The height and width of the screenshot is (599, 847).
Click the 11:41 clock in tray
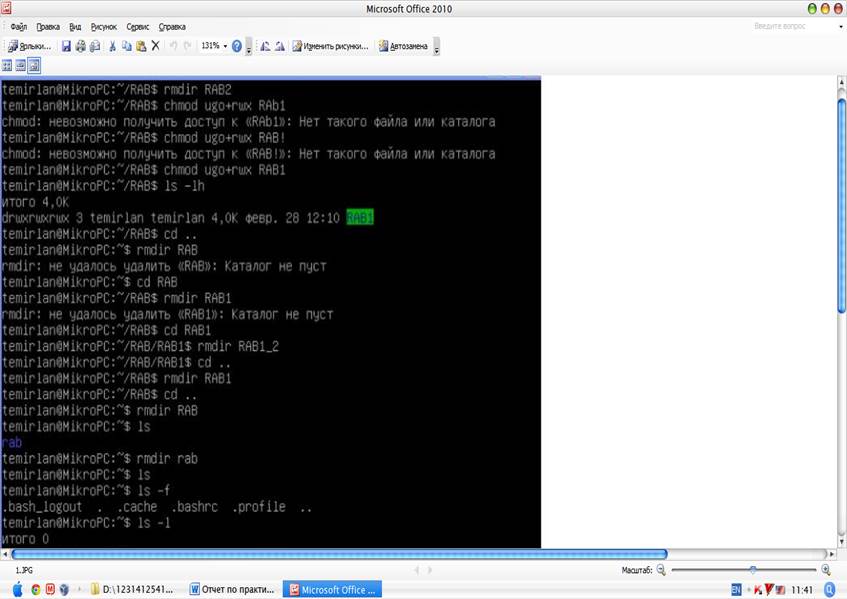(x=802, y=590)
